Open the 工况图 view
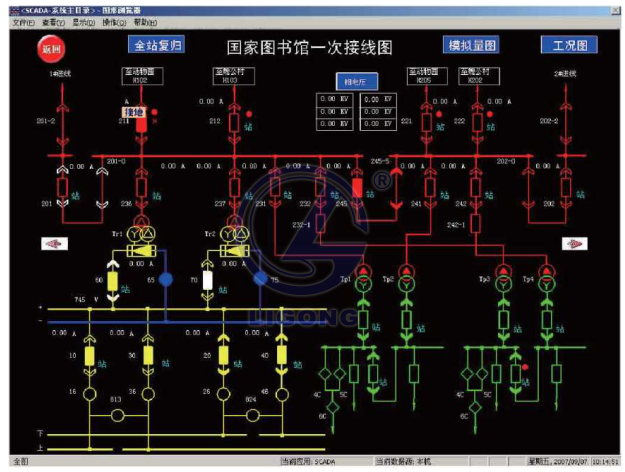The height and width of the screenshot is (472, 625). click(568, 46)
